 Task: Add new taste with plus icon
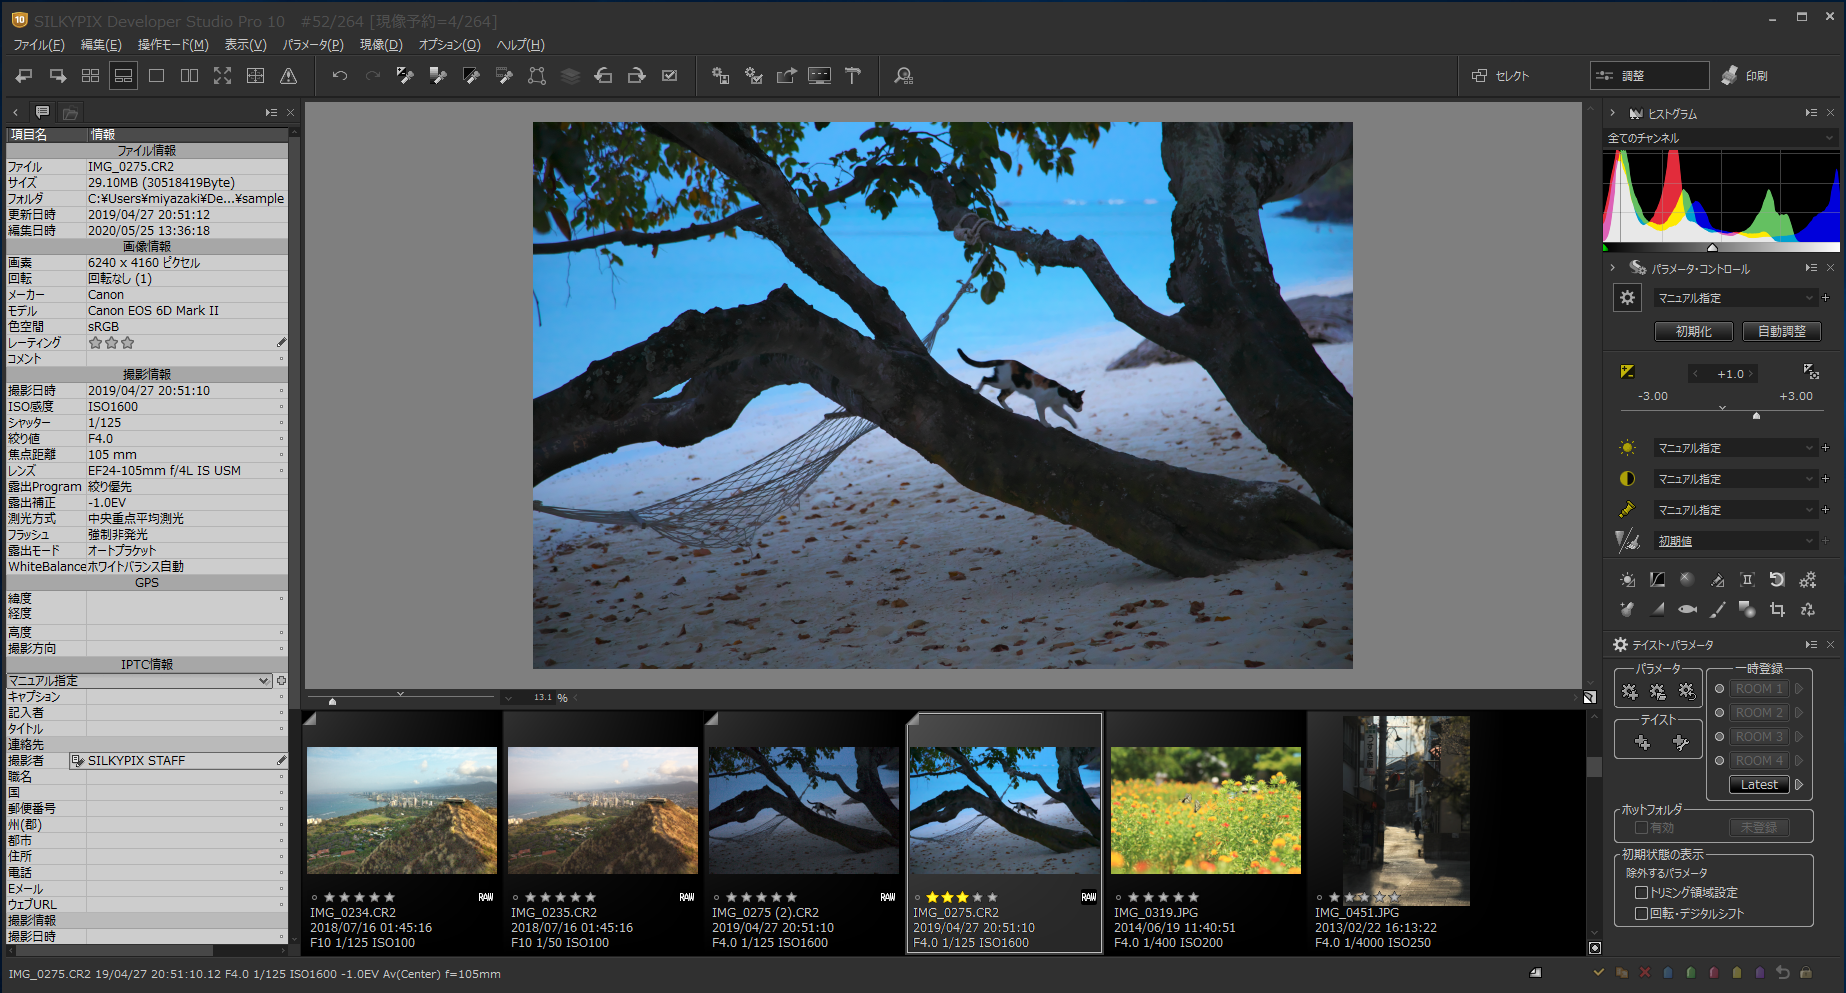click(1642, 742)
